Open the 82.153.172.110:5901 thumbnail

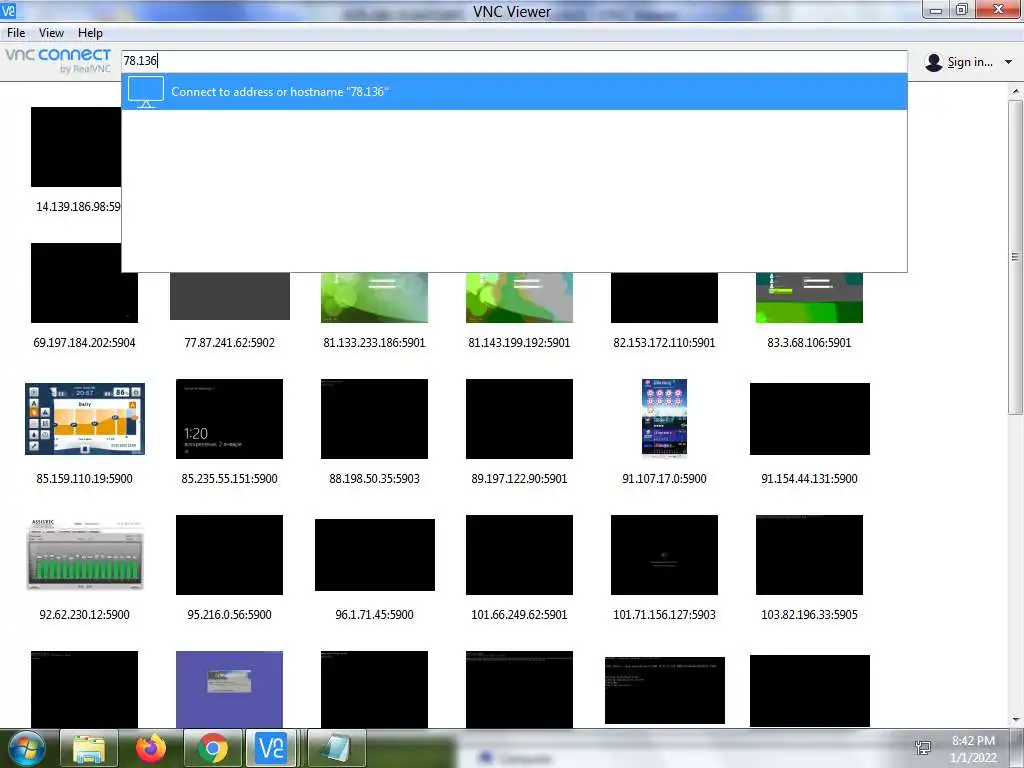(x=664, y=298)
